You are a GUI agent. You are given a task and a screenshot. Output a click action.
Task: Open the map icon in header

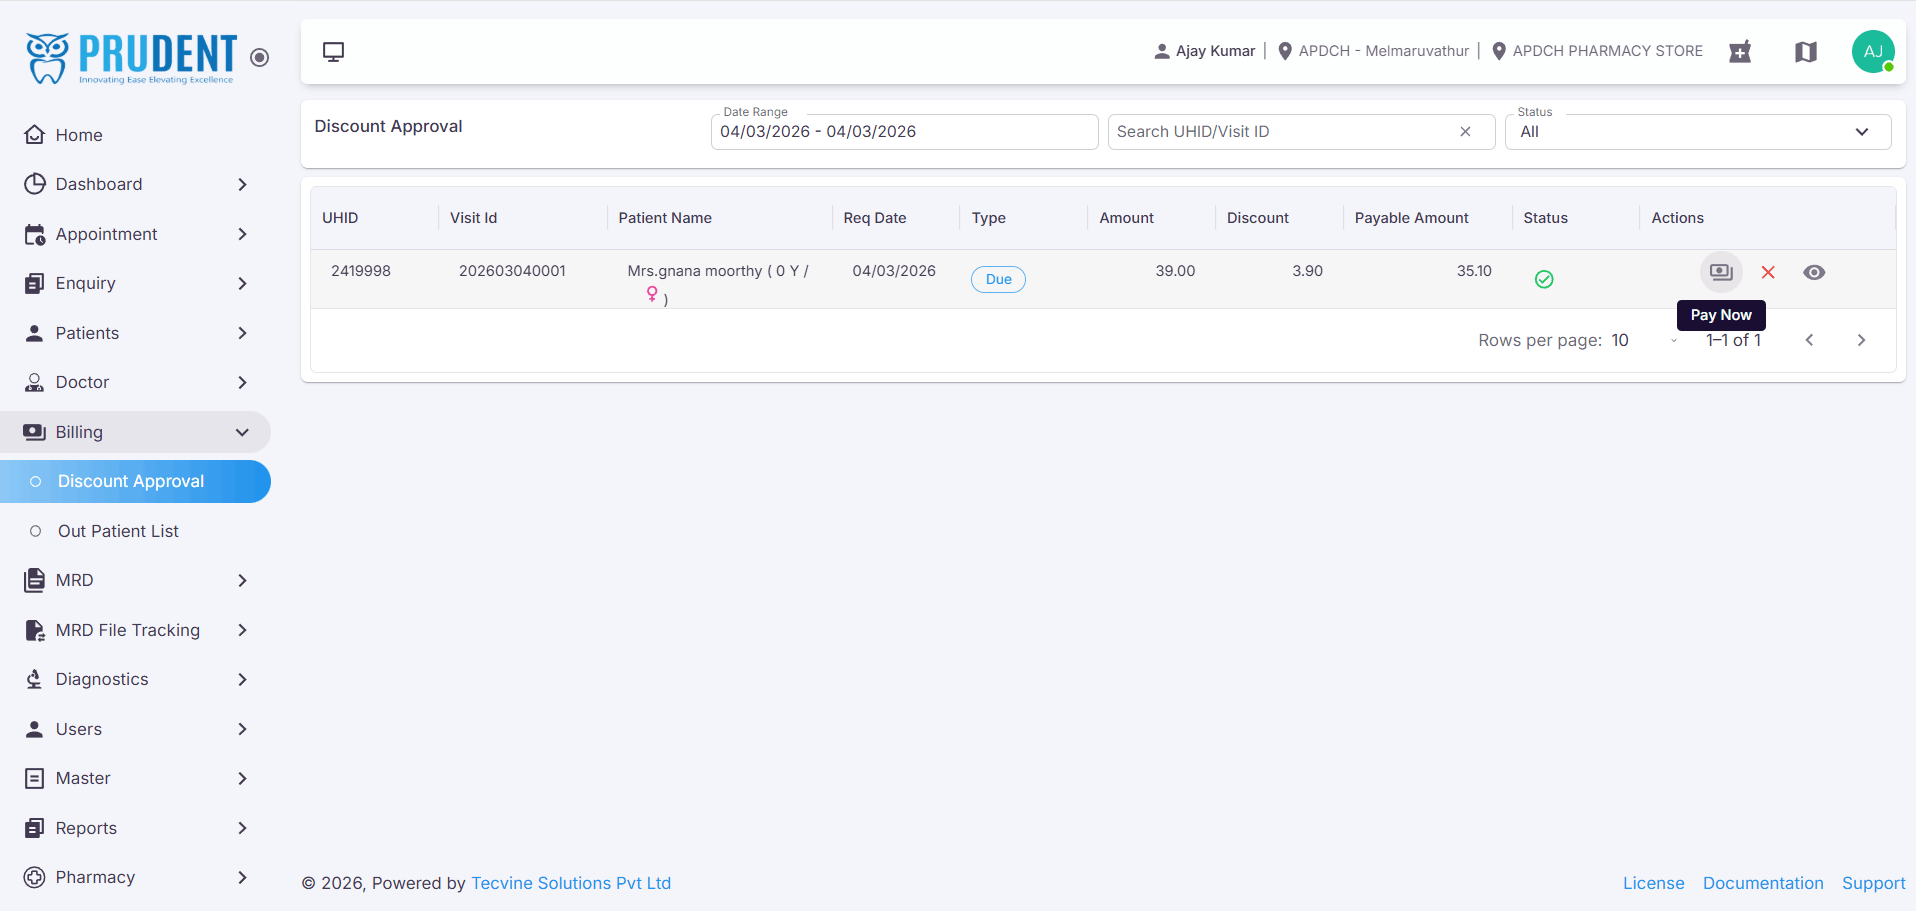tap(1806, 51)
